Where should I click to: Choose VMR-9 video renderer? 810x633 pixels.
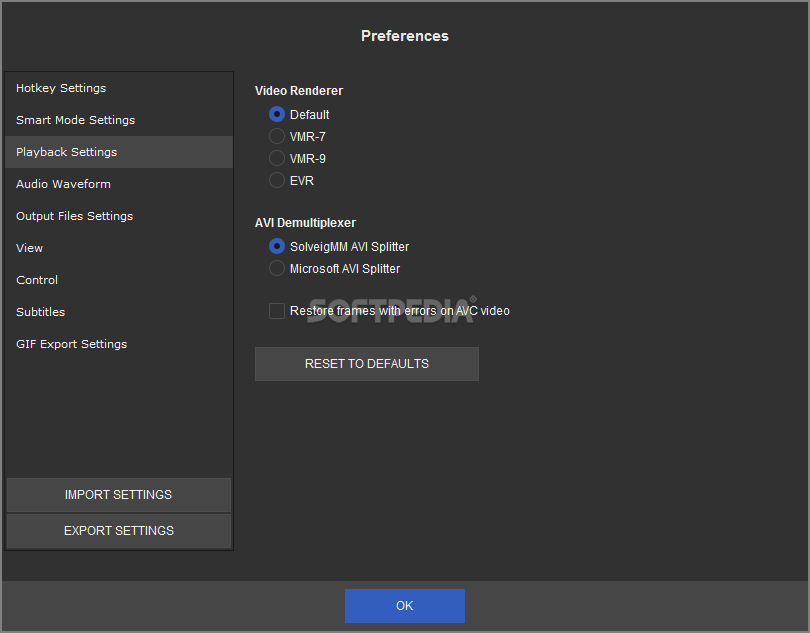277,158
